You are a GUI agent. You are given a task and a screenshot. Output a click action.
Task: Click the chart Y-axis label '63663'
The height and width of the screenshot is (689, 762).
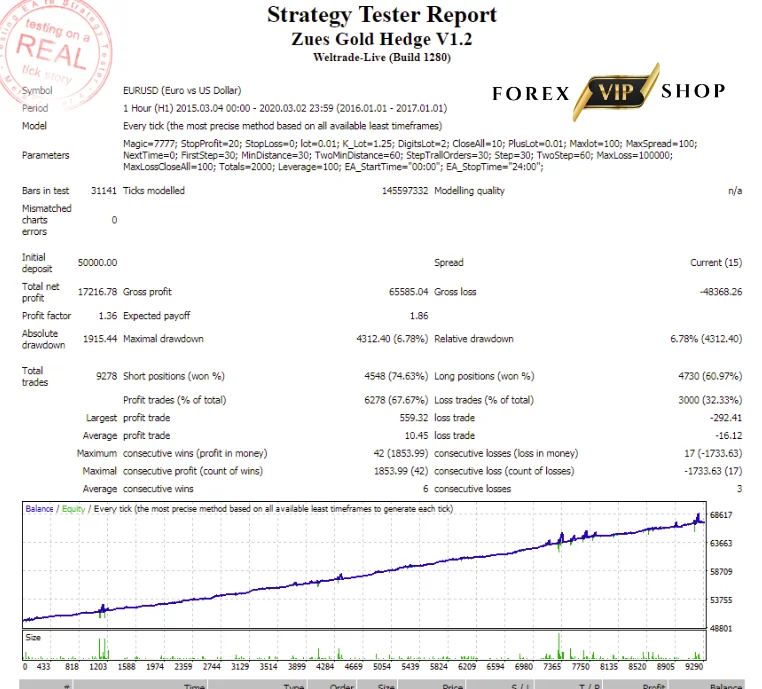(x=721, y=543)
